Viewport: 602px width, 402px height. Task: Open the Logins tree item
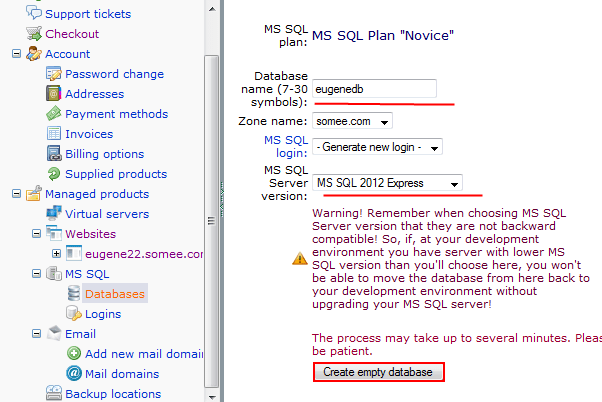[x=103, y=314]
